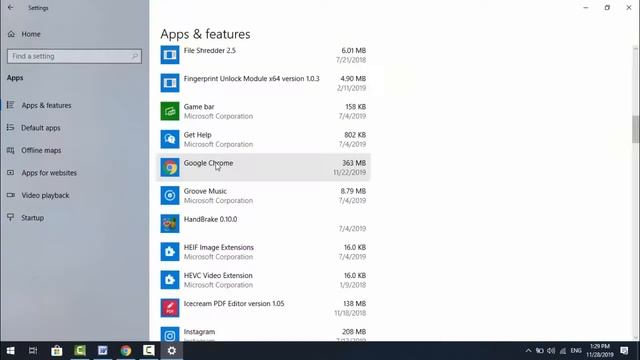The height and width of the screenshot is (360, 640).
Task: Open the white C app on taskbar
Action: tap(149, 351)
